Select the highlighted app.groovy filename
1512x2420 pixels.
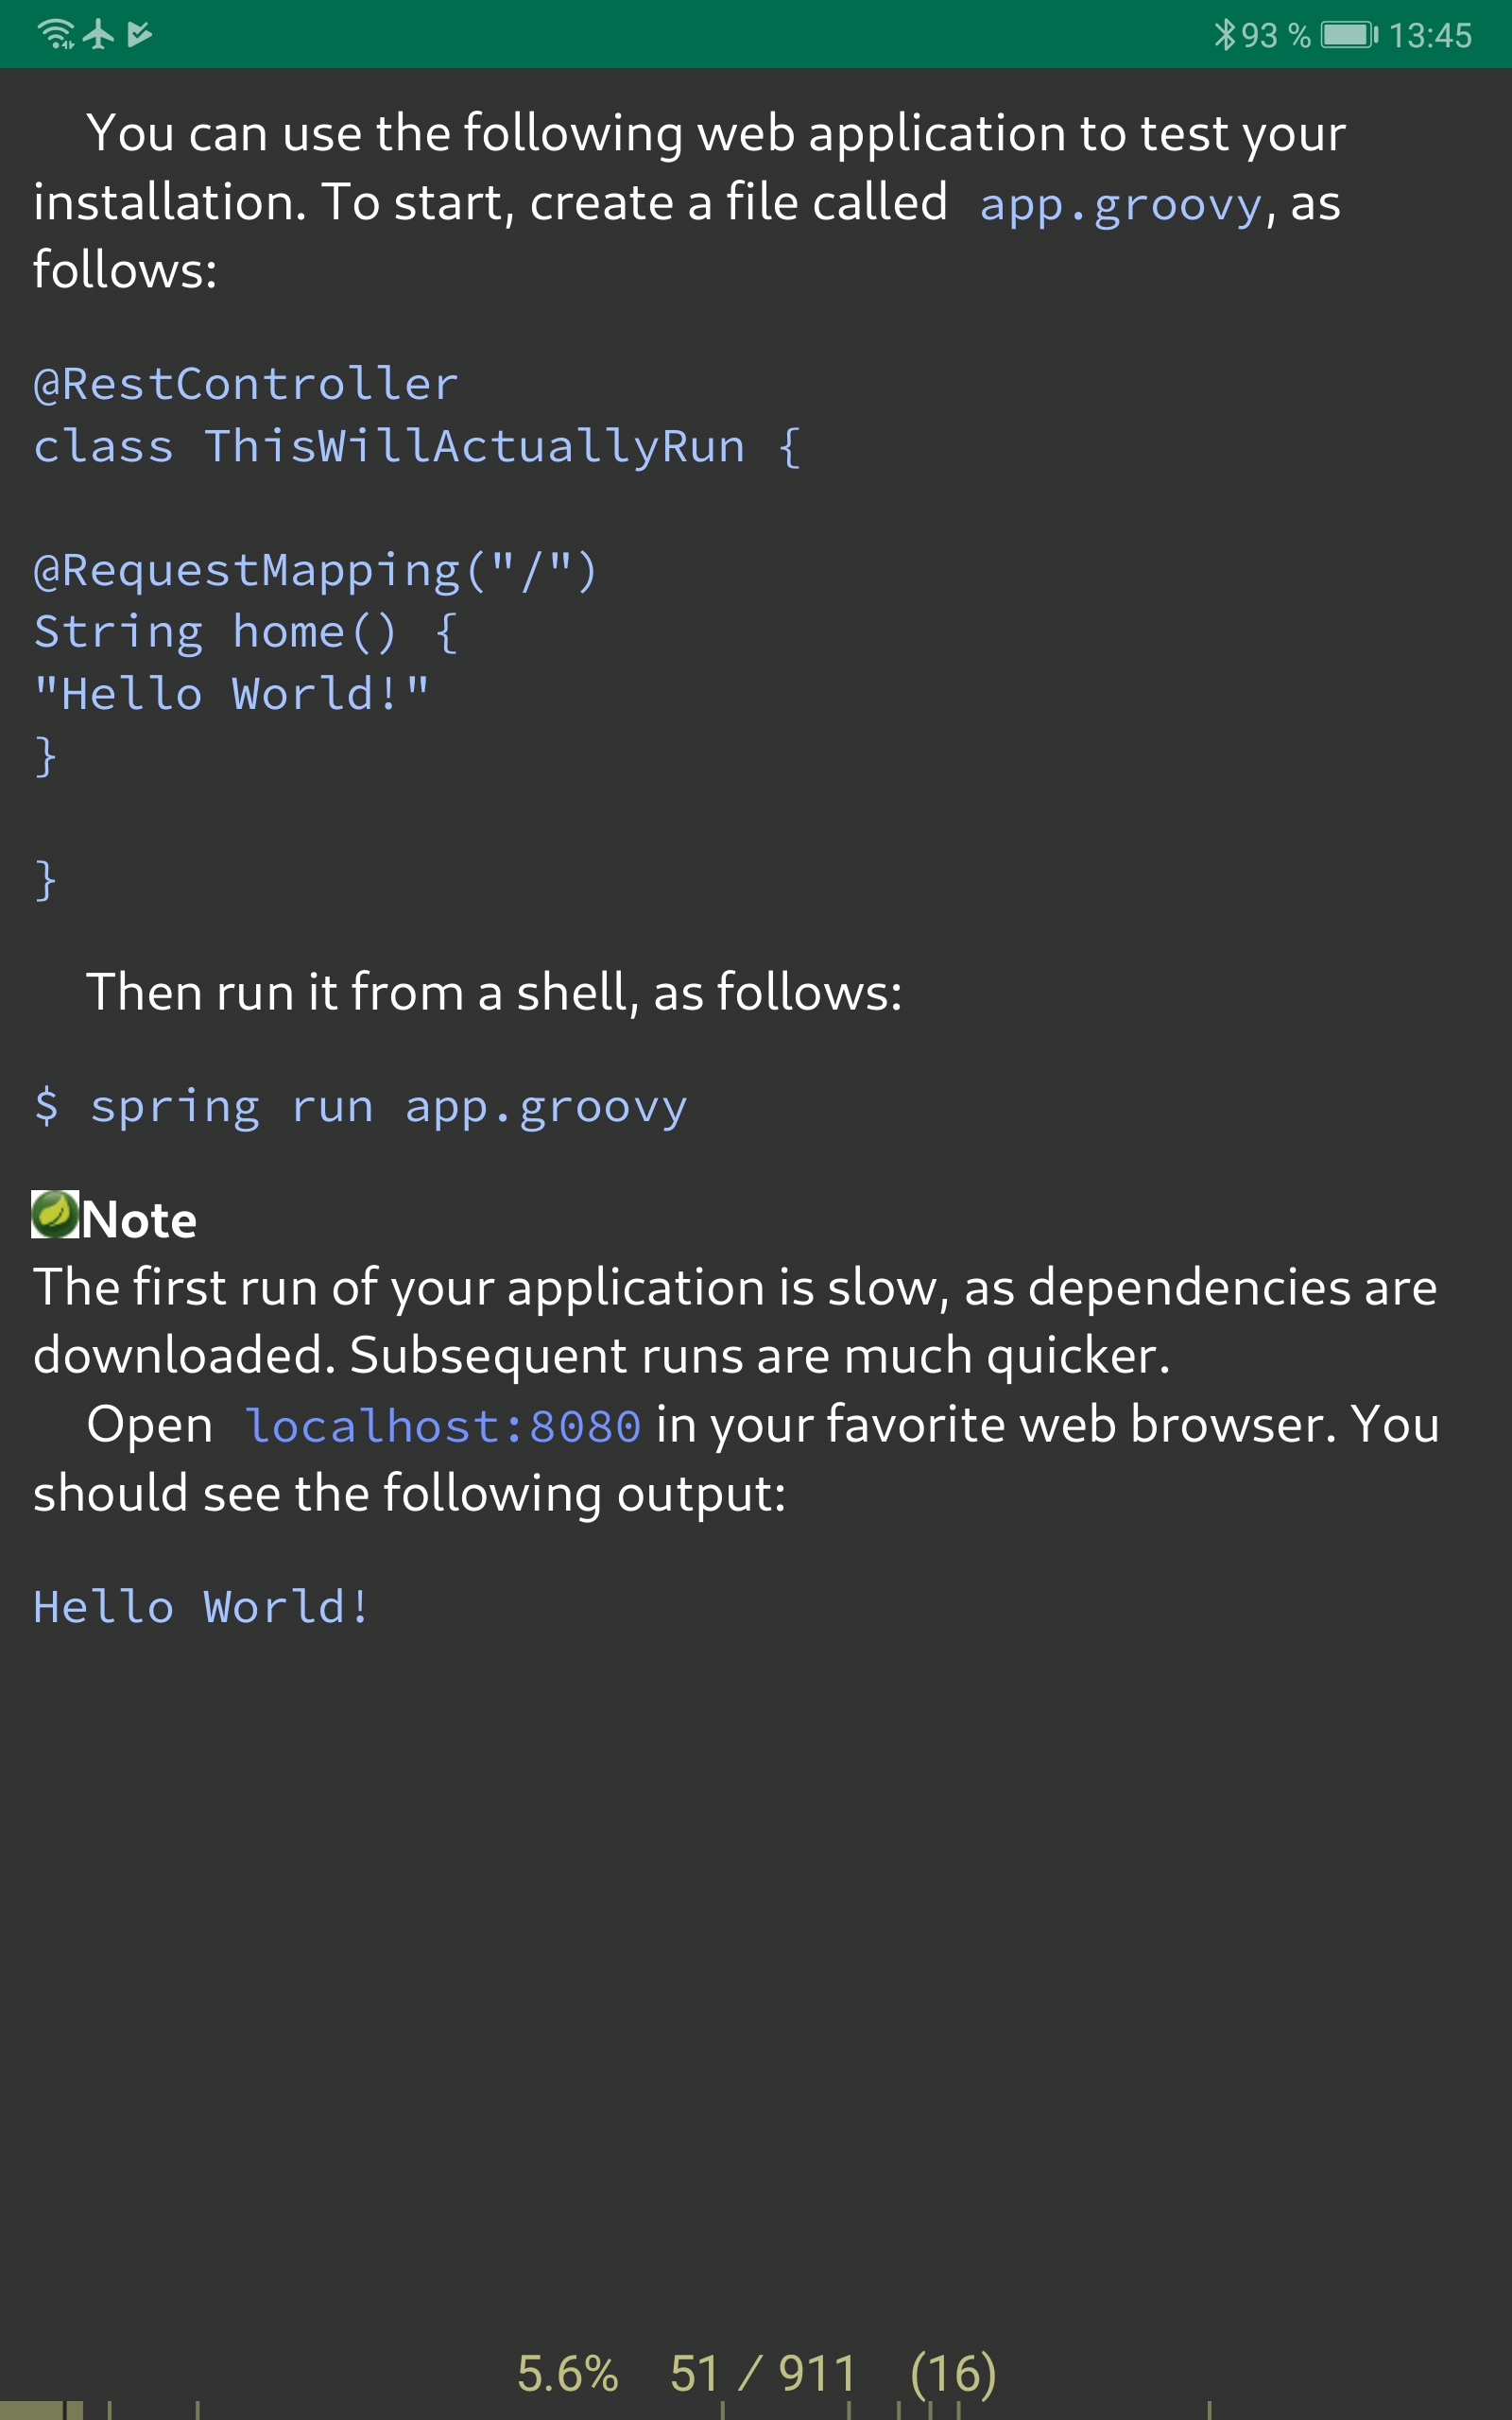pos(1118,203)
